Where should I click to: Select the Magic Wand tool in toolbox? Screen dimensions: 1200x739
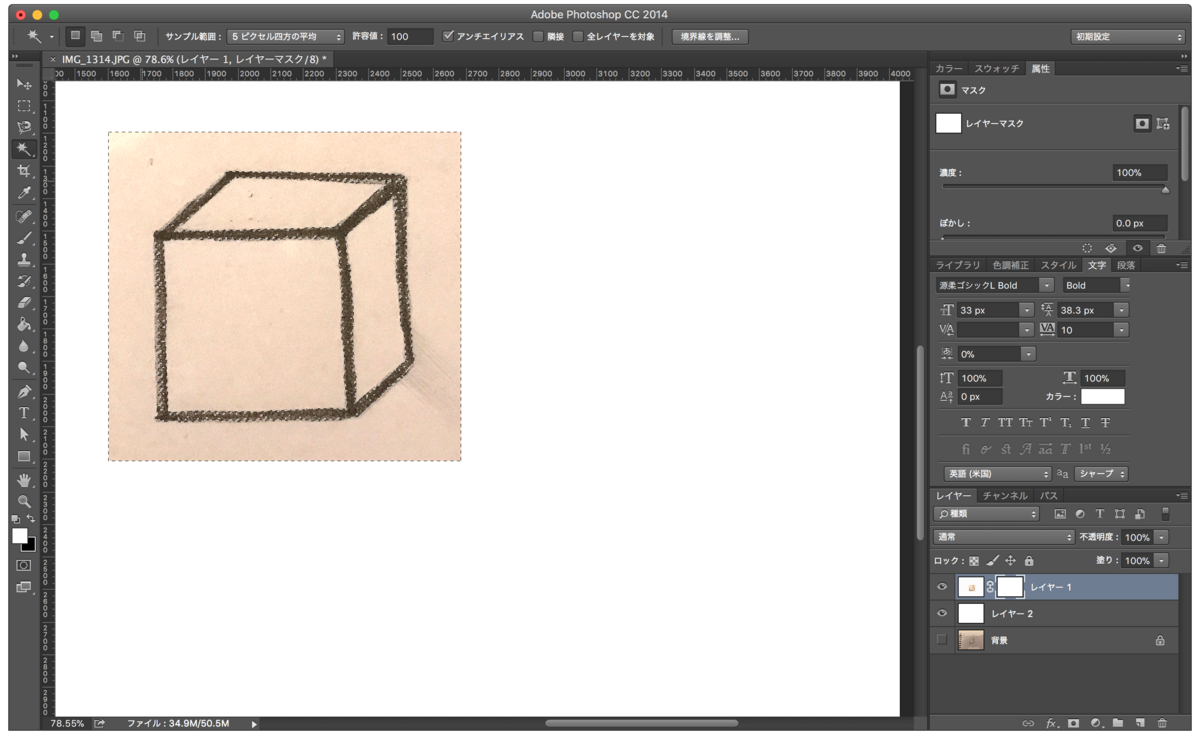tap(24, 149)
